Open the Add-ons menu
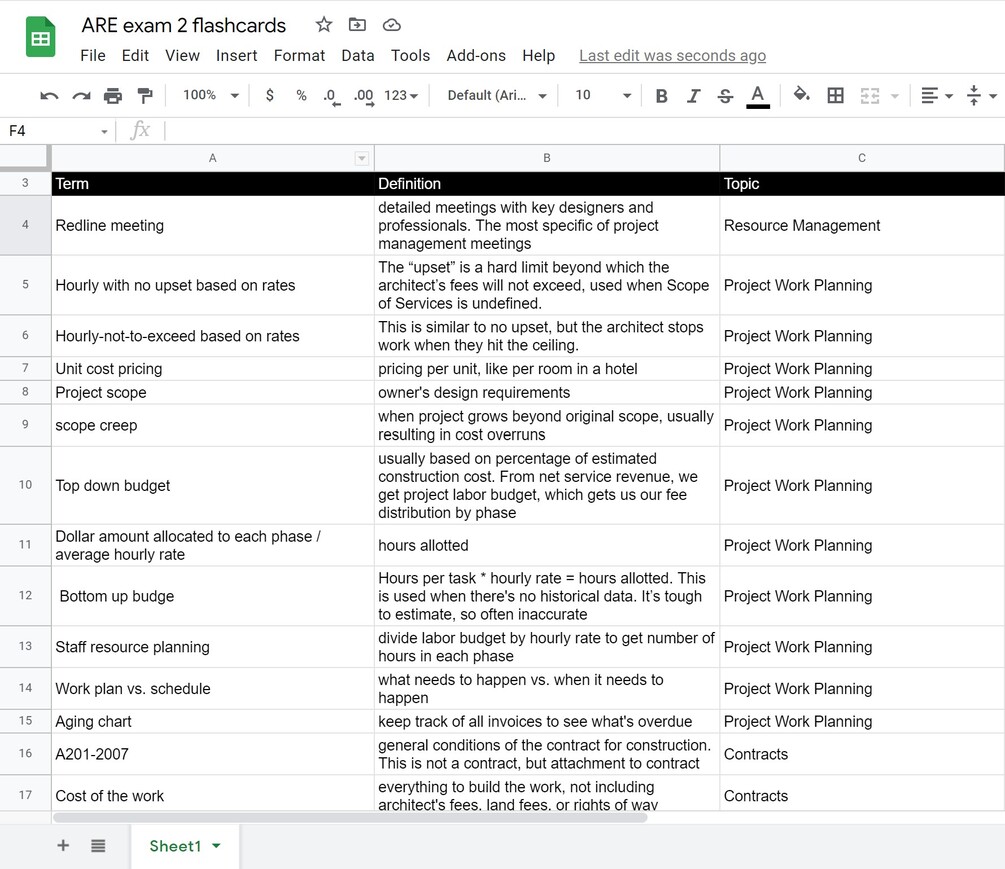1005x869 pixels. 476,56
